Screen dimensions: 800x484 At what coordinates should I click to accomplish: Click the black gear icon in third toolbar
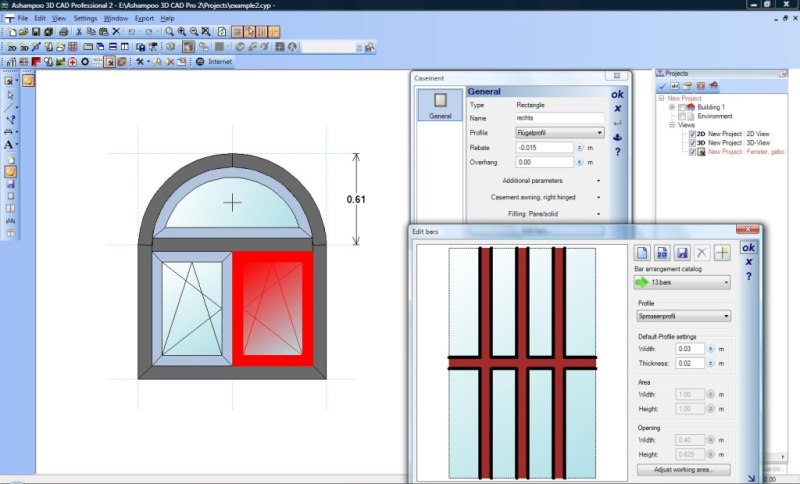[x=85, y=62]
